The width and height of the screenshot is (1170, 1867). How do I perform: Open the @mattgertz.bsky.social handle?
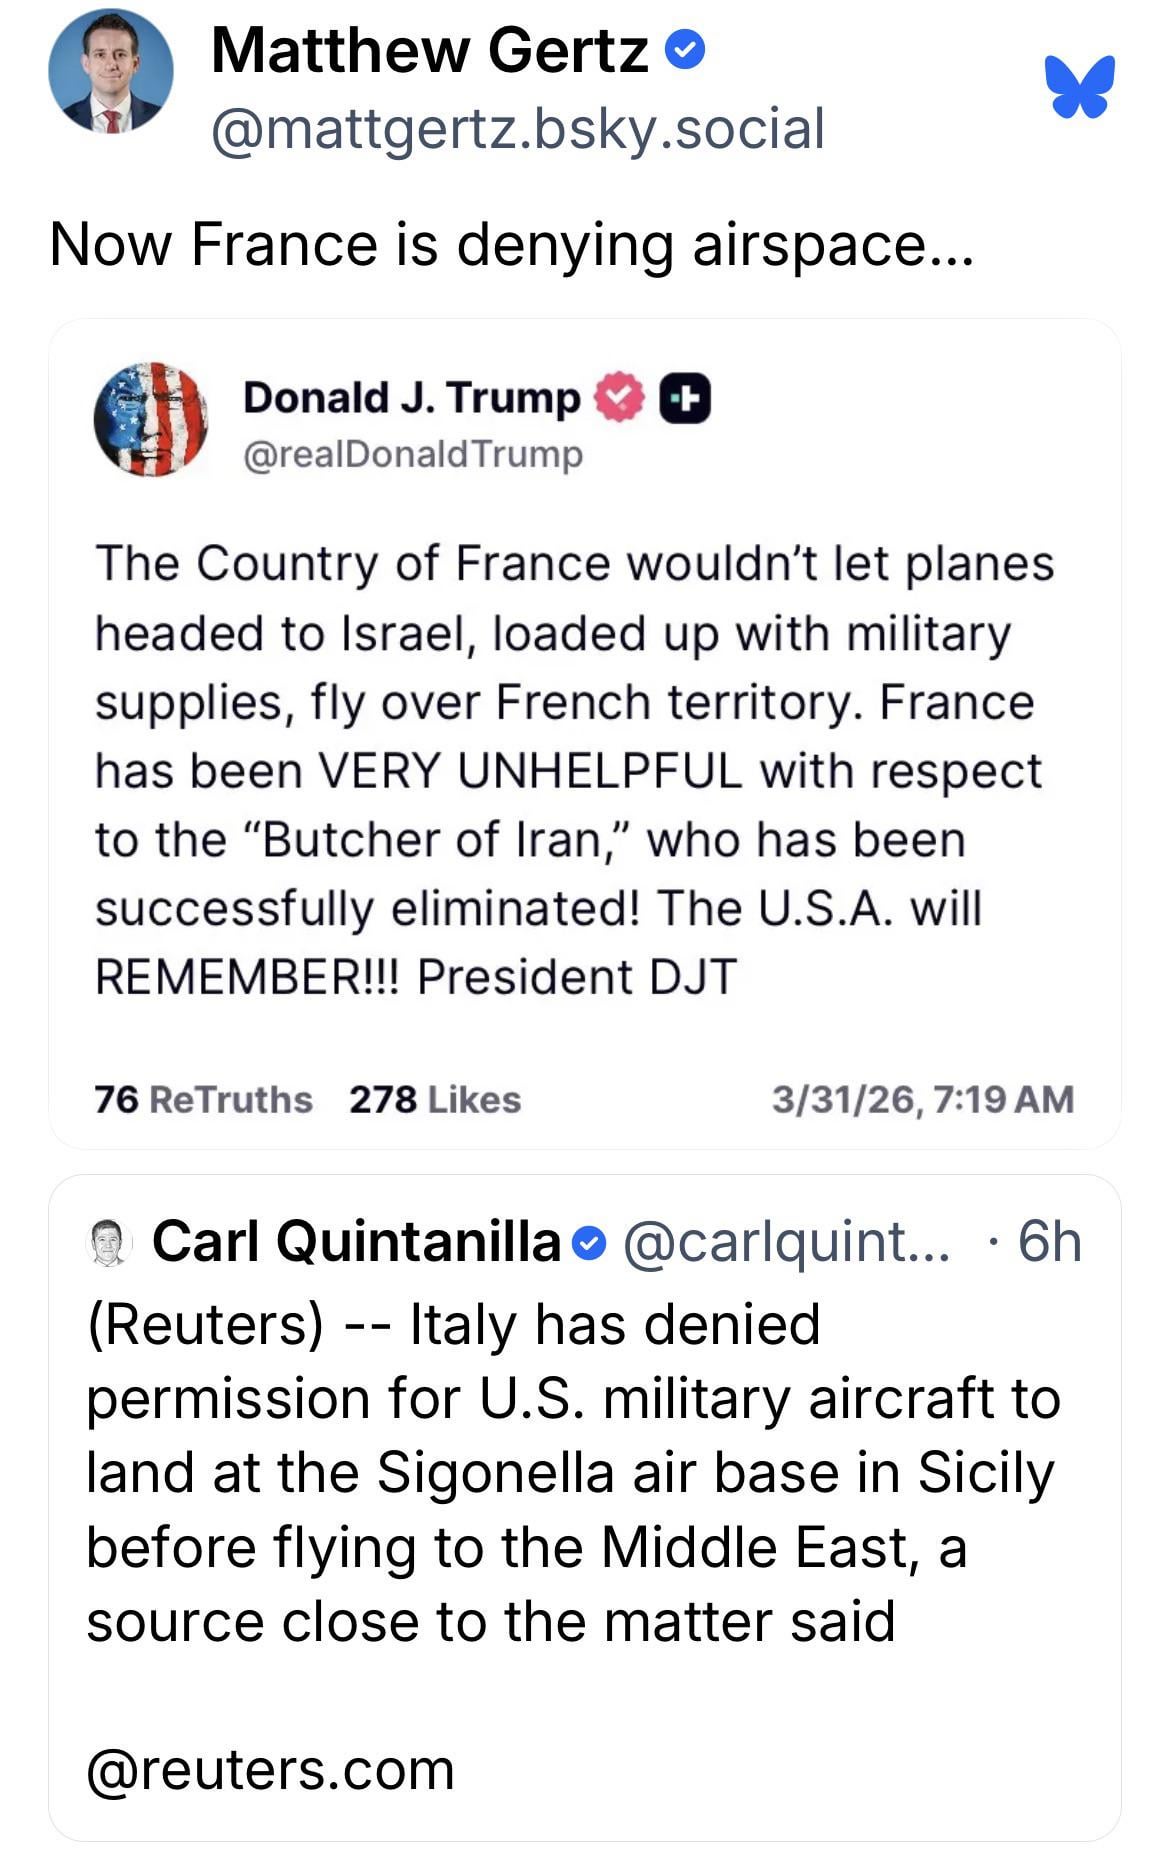point(517,129)
